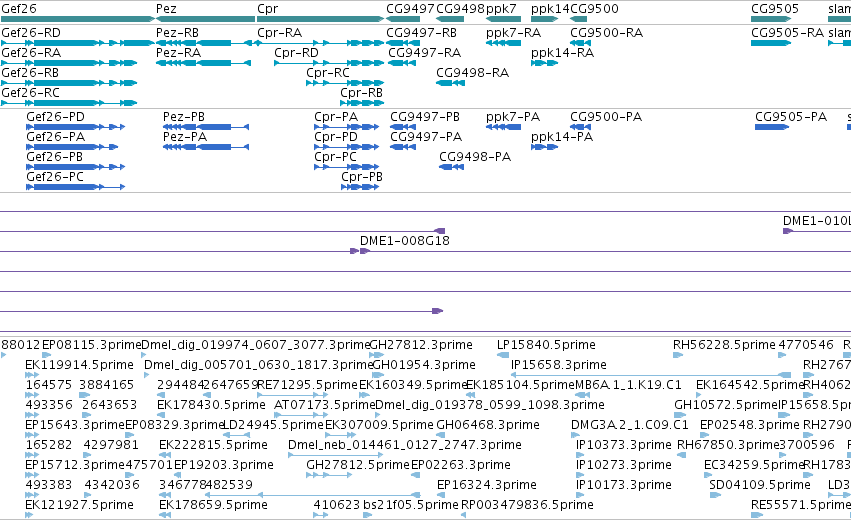Click transcript label Gef26-RA

tap(31, 53)
